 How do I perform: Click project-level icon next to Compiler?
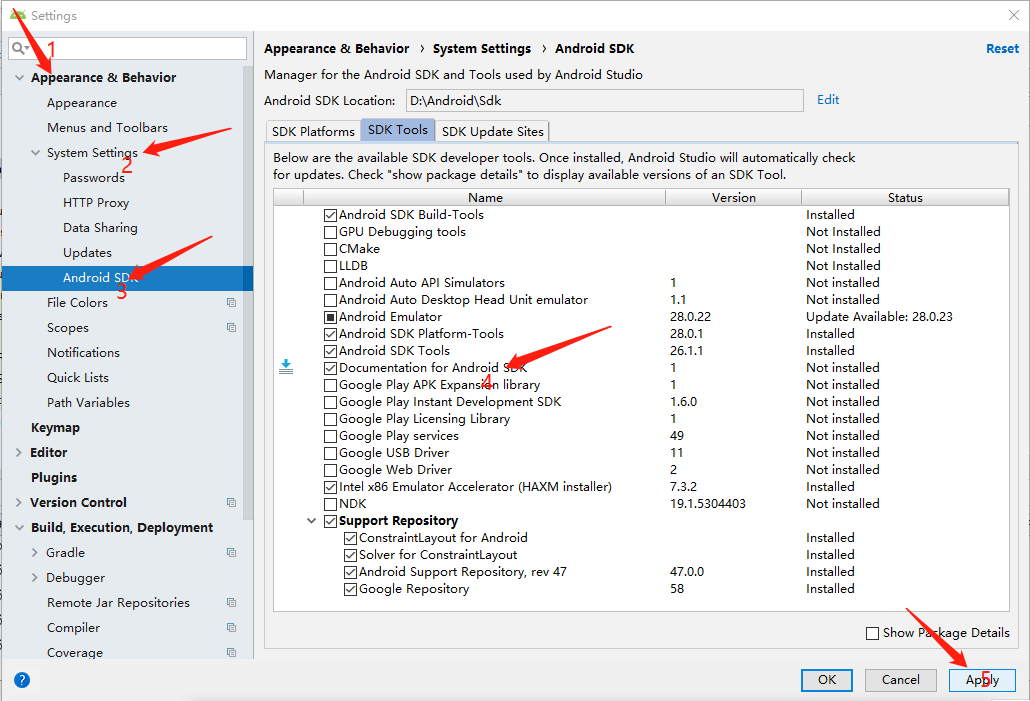231,627
